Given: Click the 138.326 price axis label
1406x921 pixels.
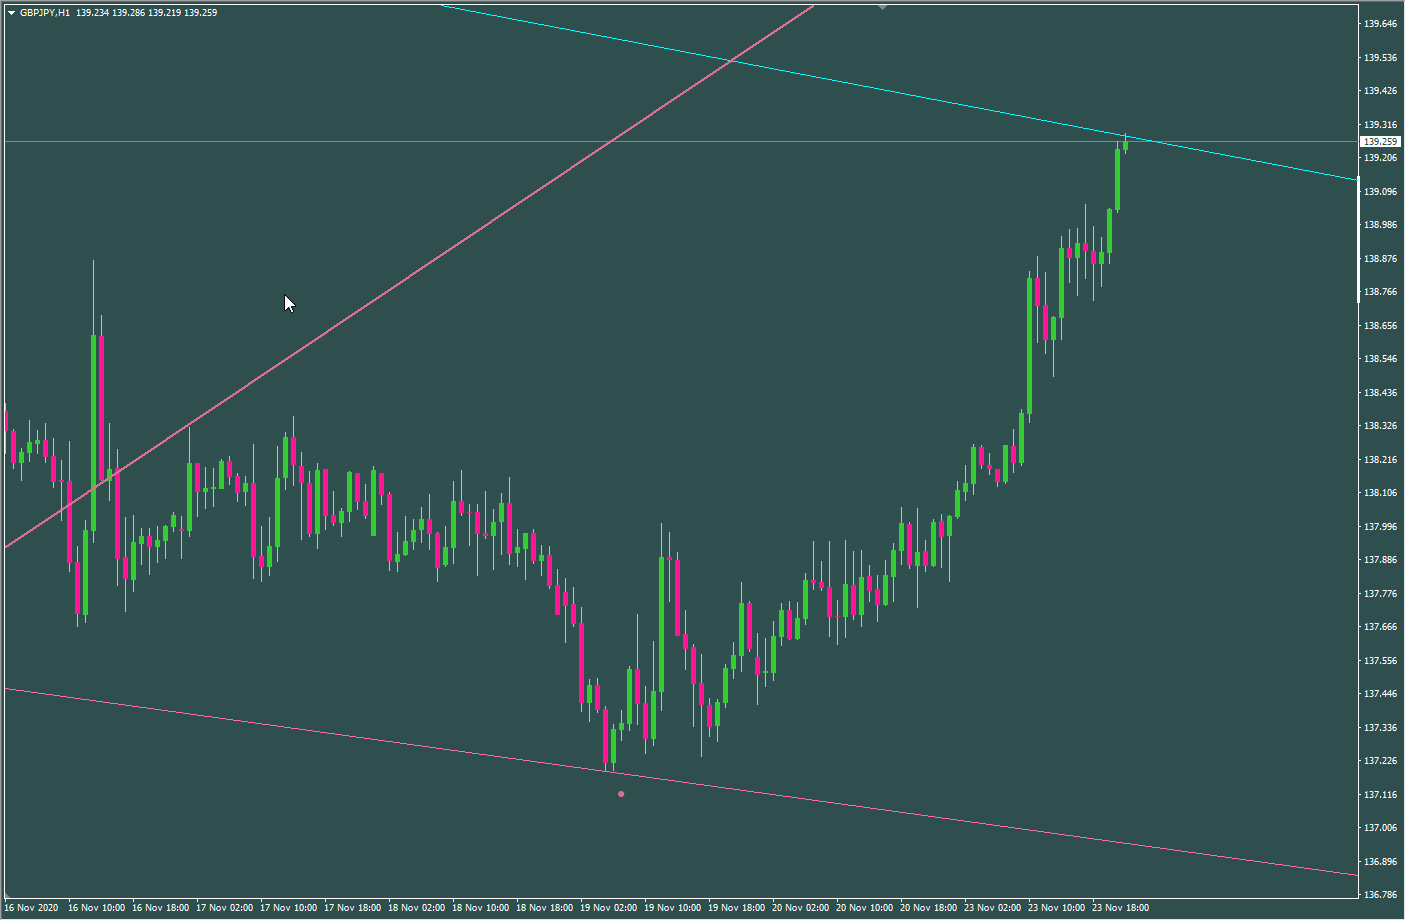Looking at the screenshot, I should point(1380,426).
